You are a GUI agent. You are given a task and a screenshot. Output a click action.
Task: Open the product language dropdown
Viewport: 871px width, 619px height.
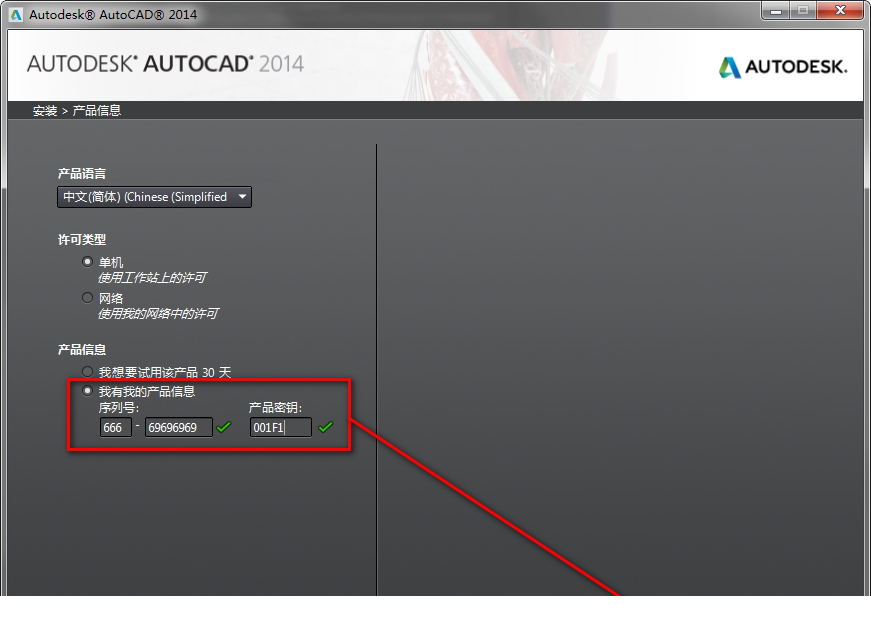154,197
